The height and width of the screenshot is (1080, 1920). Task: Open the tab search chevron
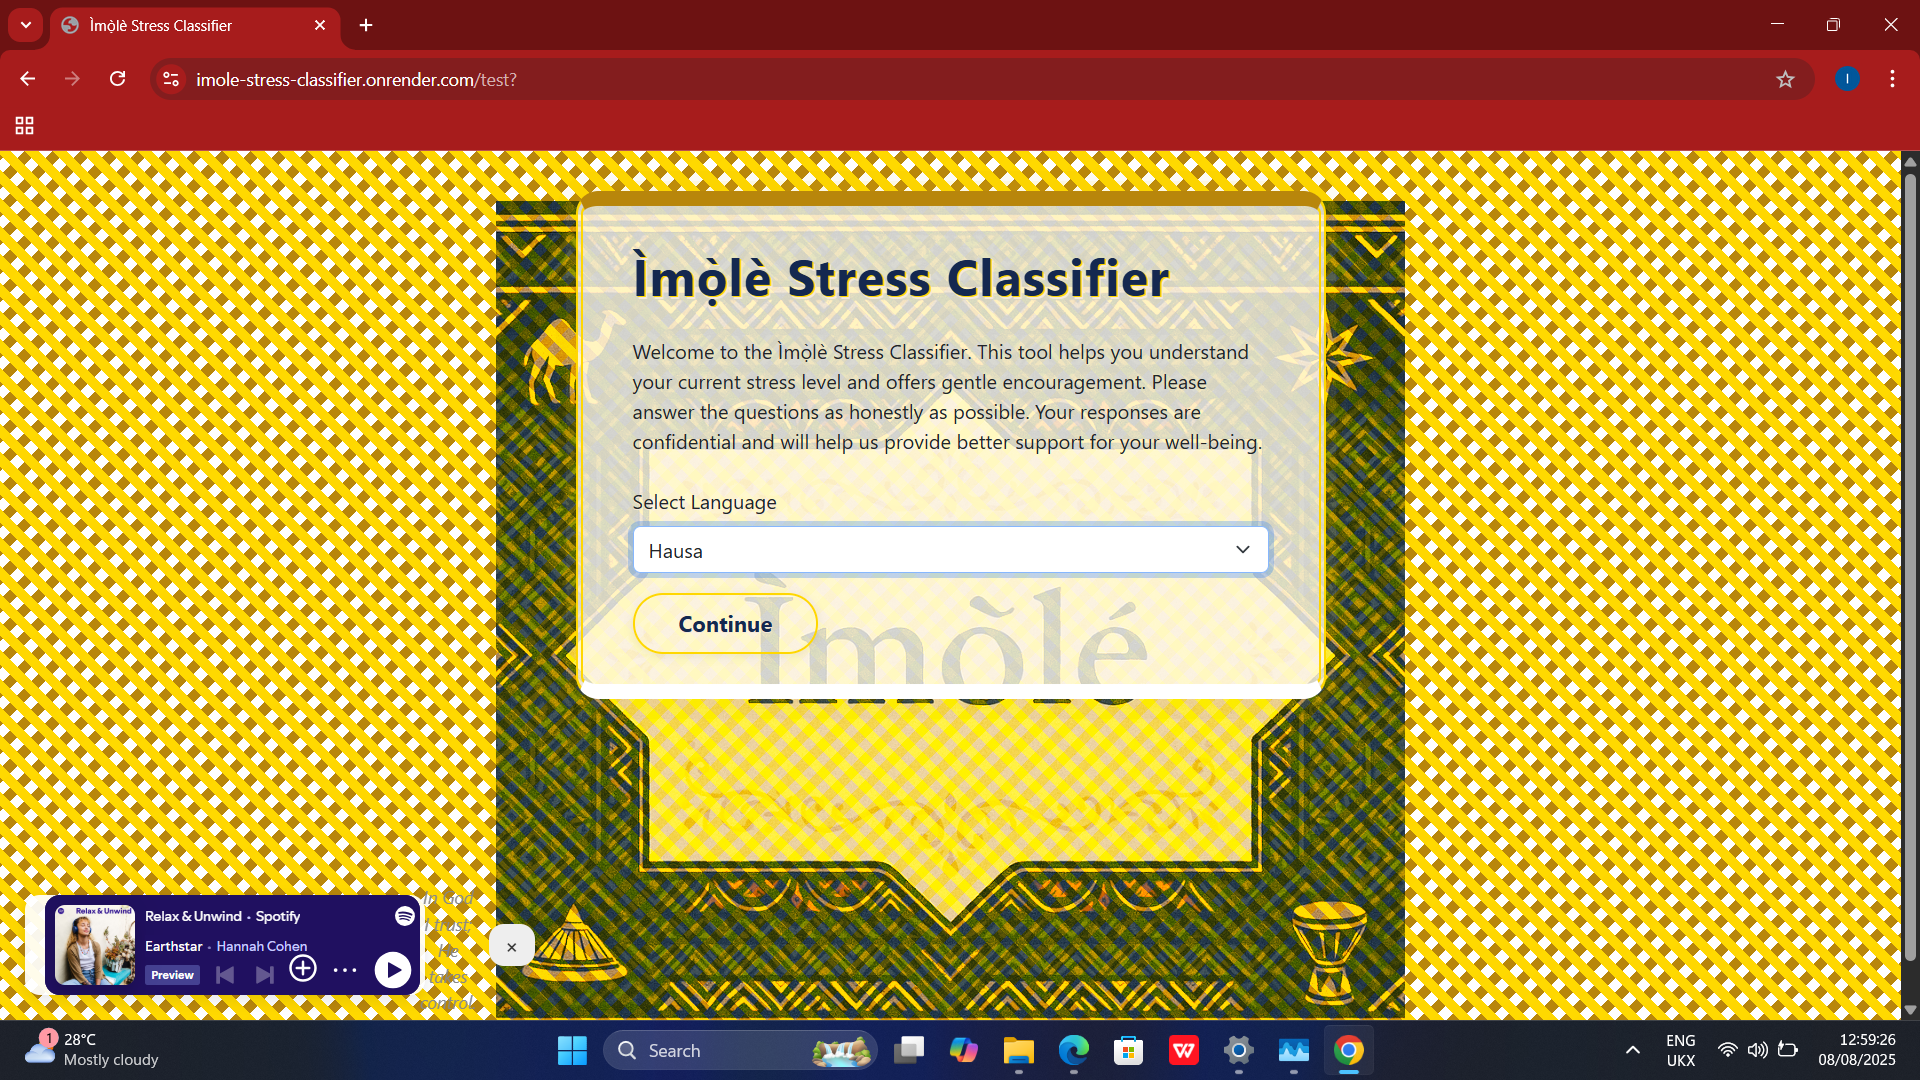pos(26,25)
